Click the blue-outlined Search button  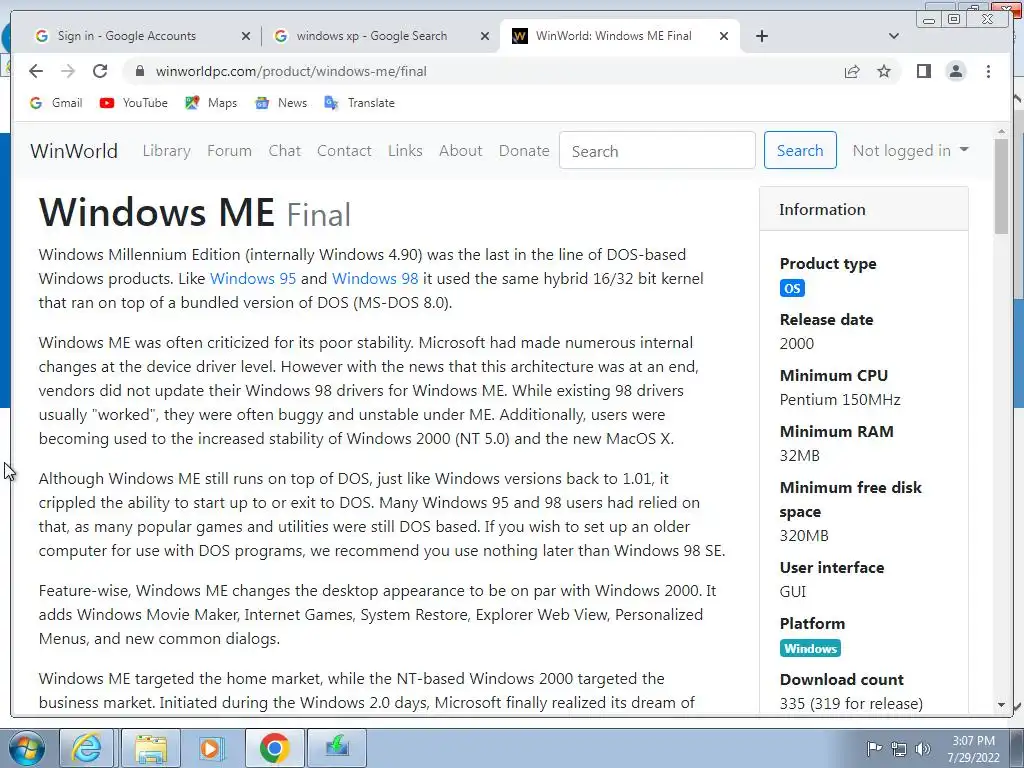pyautogui.click(x=800, y=150)
